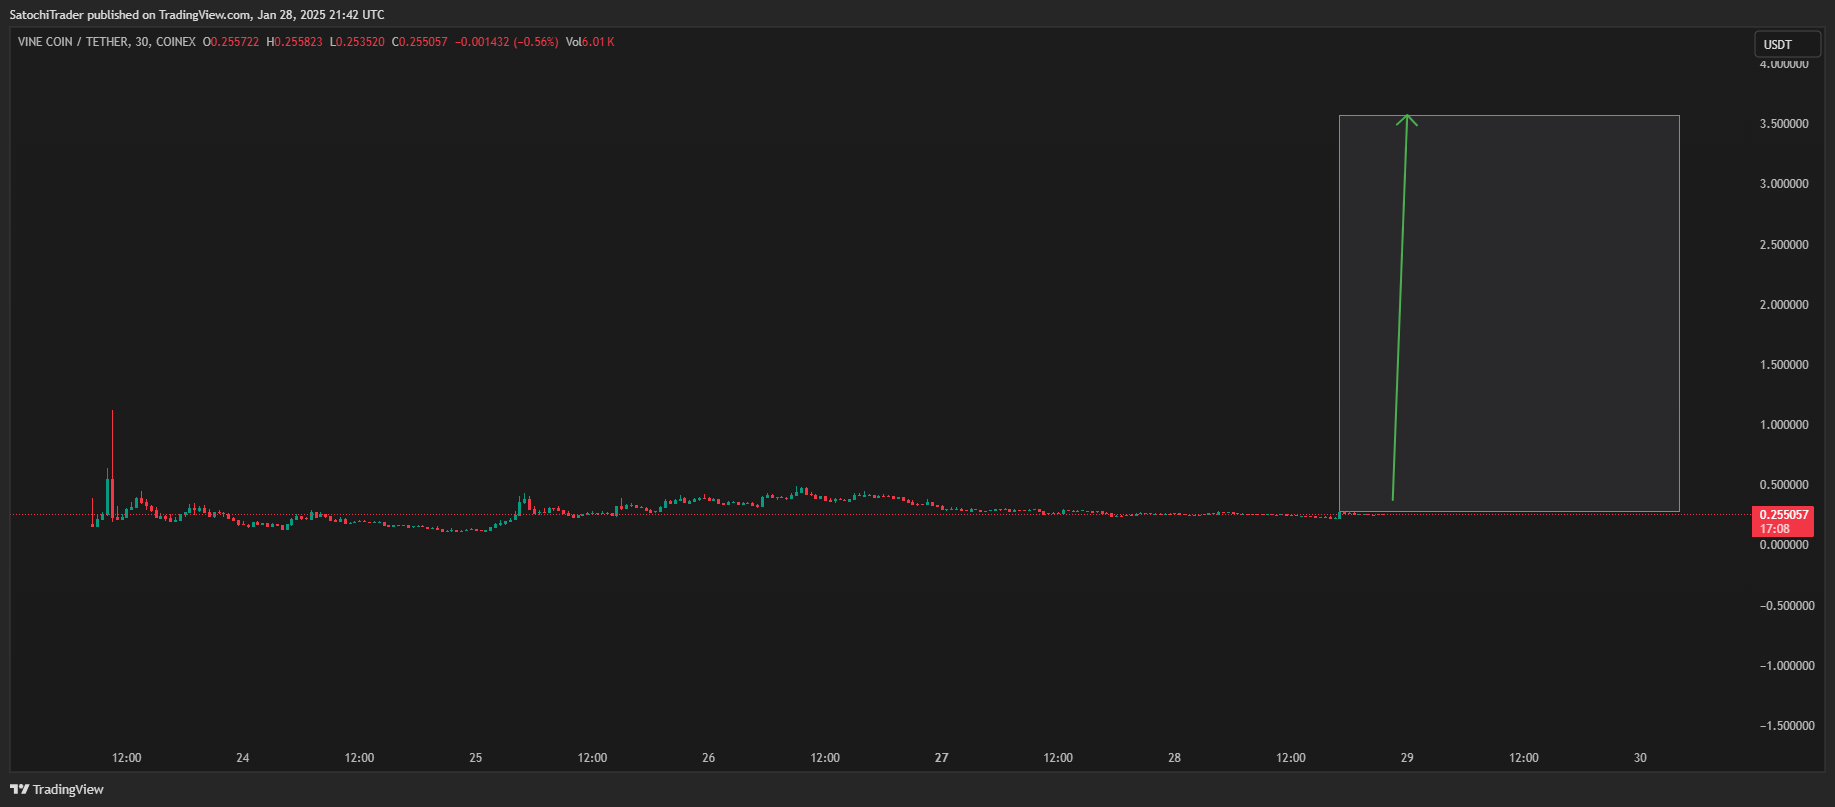Click the 2.500000 price axis label
This screenshot has width=1835, height=807.
pyautogui.click(x=1784, y=245)
